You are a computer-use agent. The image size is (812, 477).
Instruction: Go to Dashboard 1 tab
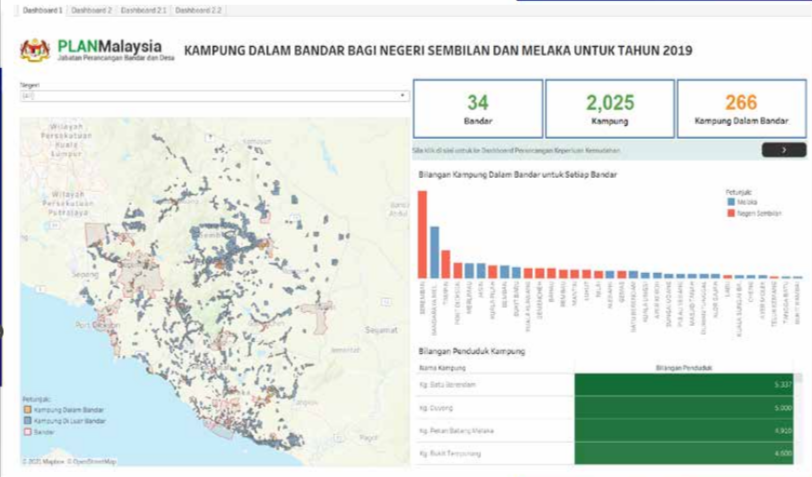point(42,9)
